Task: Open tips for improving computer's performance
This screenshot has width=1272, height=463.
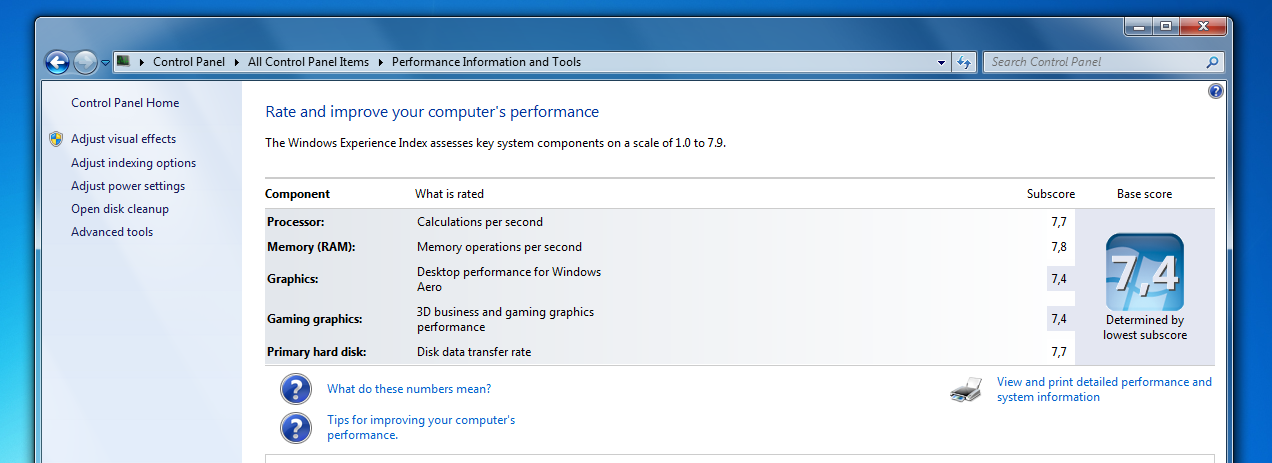Action: (x=421, y=428)
